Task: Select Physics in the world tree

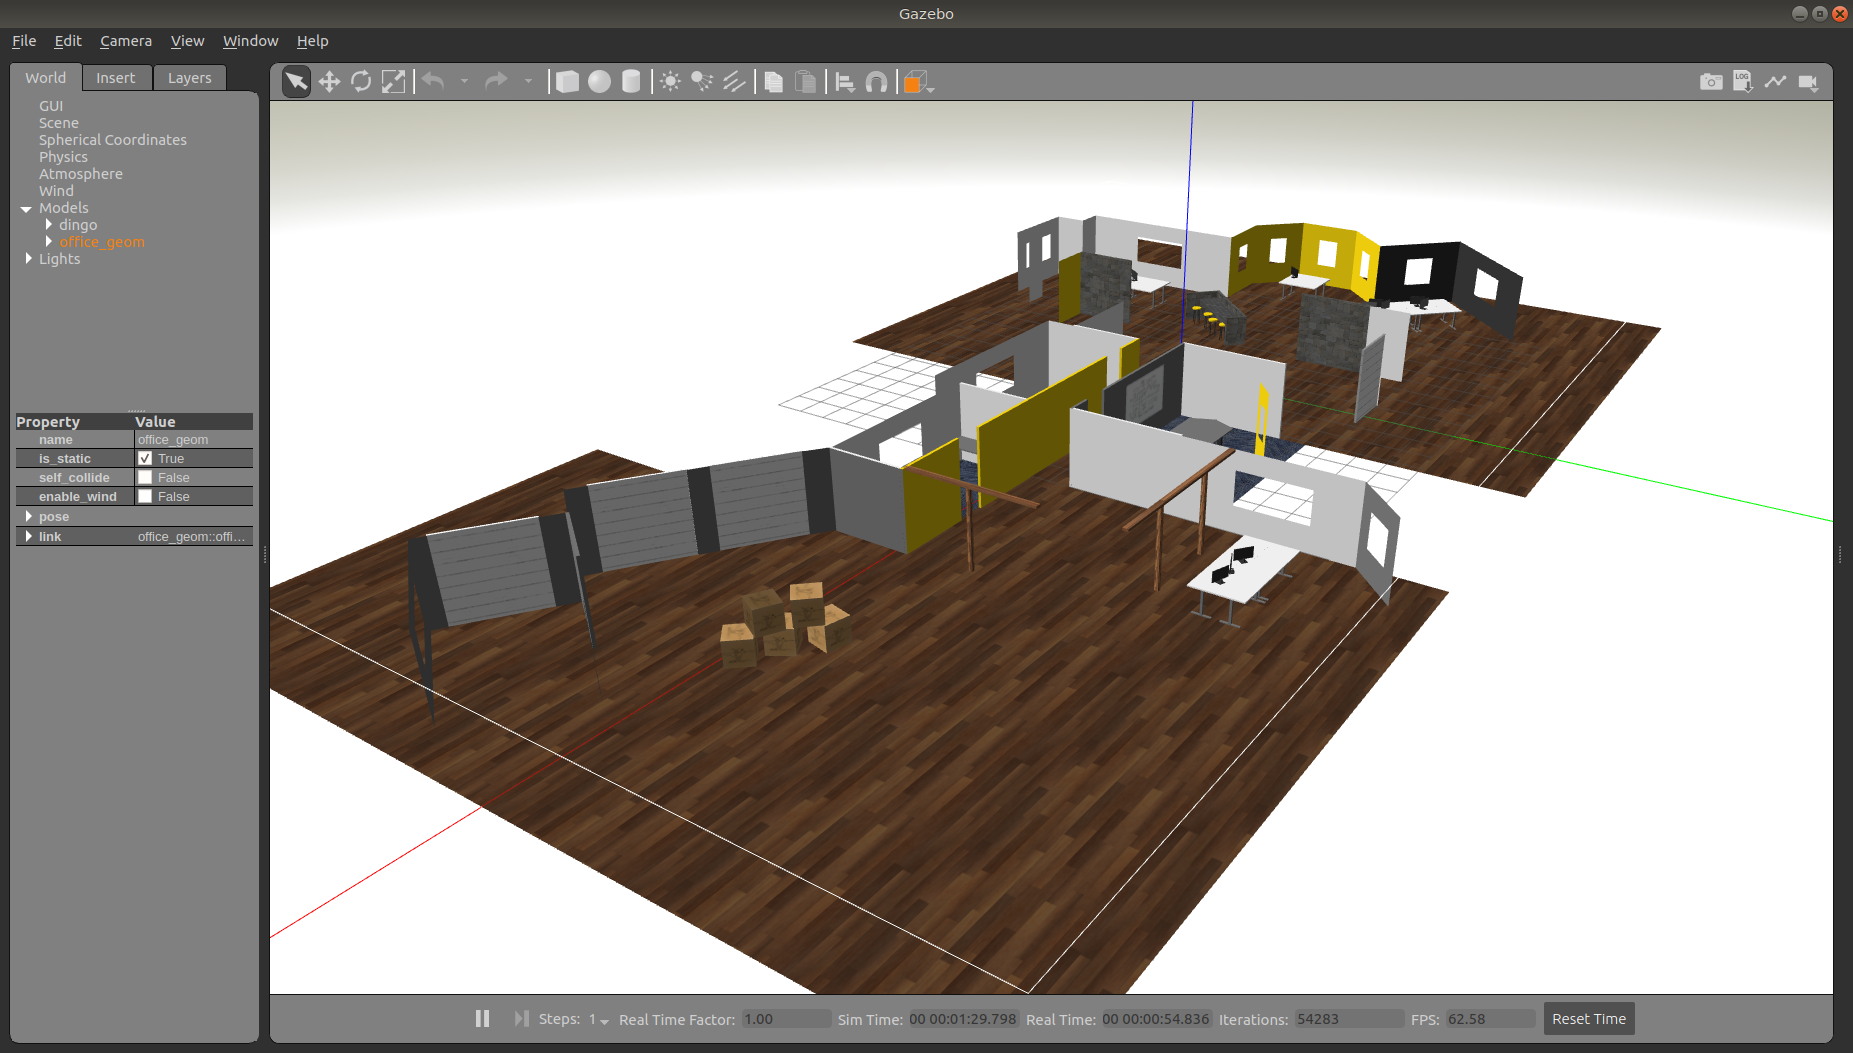Action: (63, 157)
